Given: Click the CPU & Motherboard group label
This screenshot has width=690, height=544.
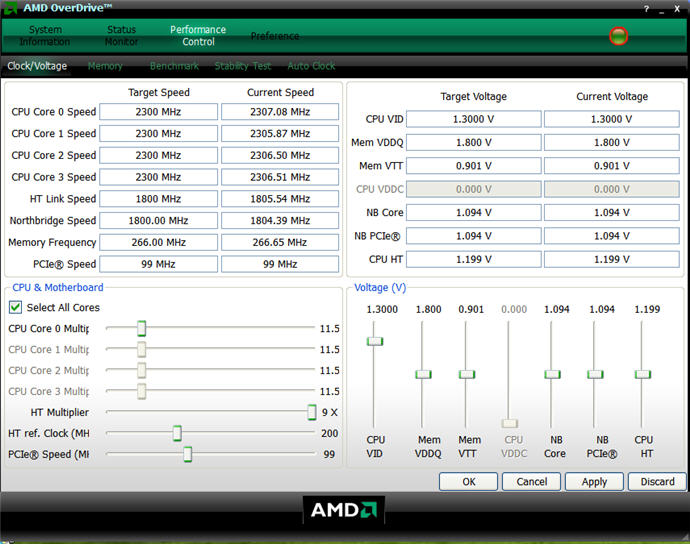Looking at the screenshot, I should (58, 287).
